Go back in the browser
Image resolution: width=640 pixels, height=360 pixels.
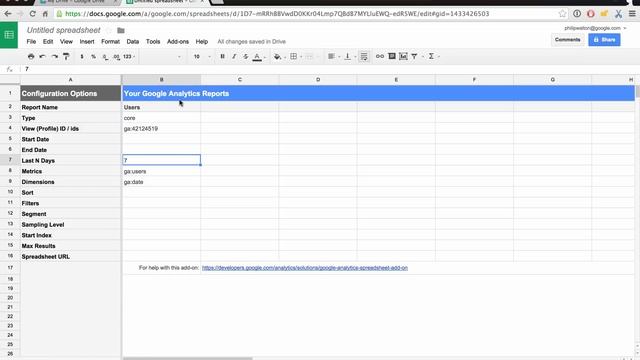8,13
